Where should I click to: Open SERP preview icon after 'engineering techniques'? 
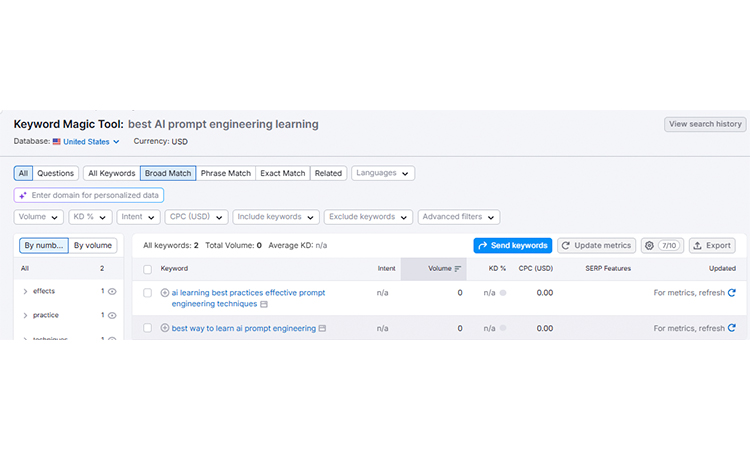tap(264, 304)
